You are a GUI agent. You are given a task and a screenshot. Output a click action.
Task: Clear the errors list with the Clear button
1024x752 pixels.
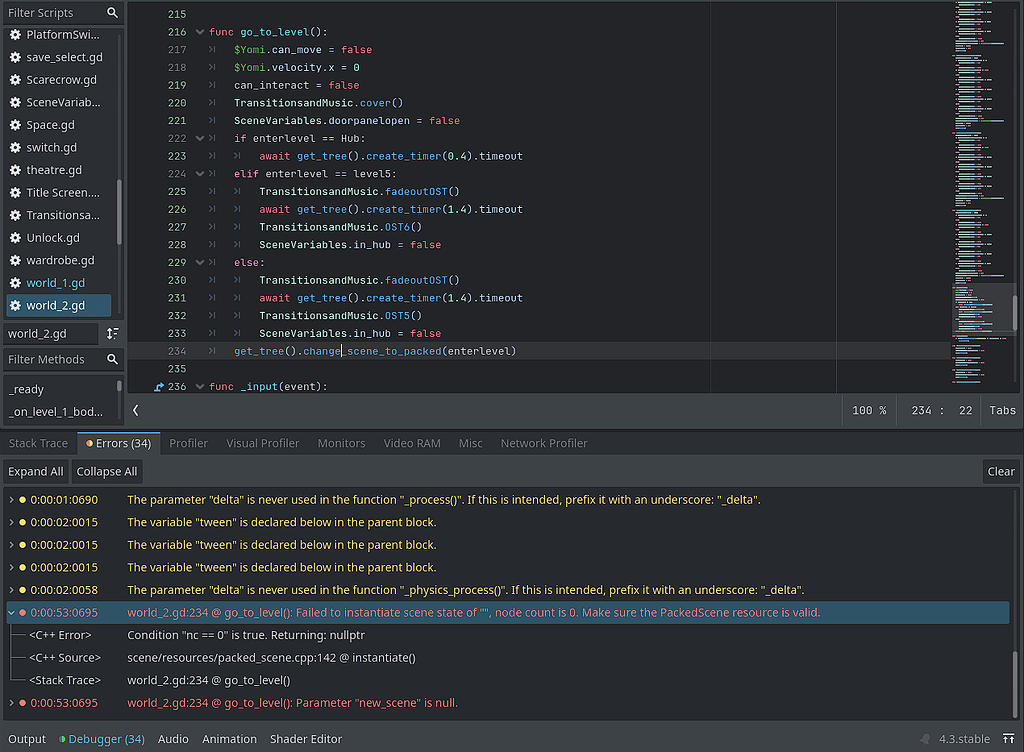(1001, 471)
